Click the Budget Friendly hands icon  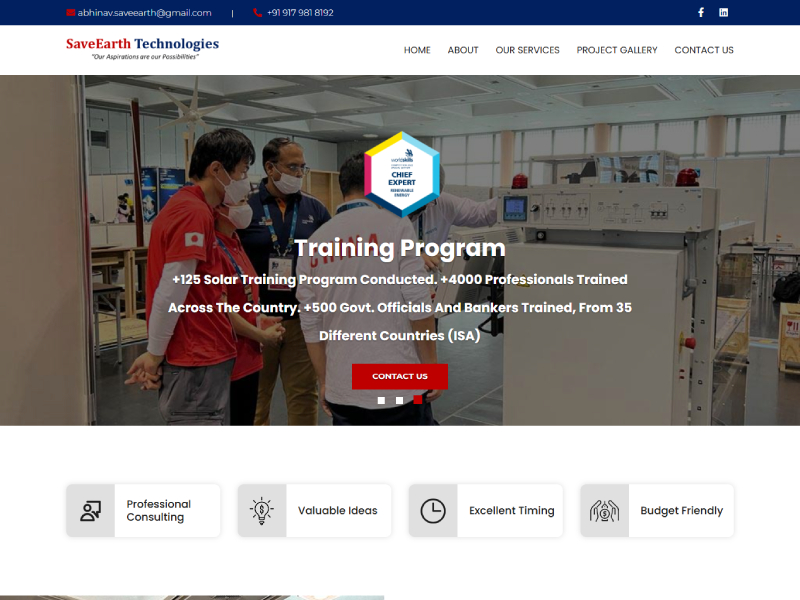pos(604,511)
